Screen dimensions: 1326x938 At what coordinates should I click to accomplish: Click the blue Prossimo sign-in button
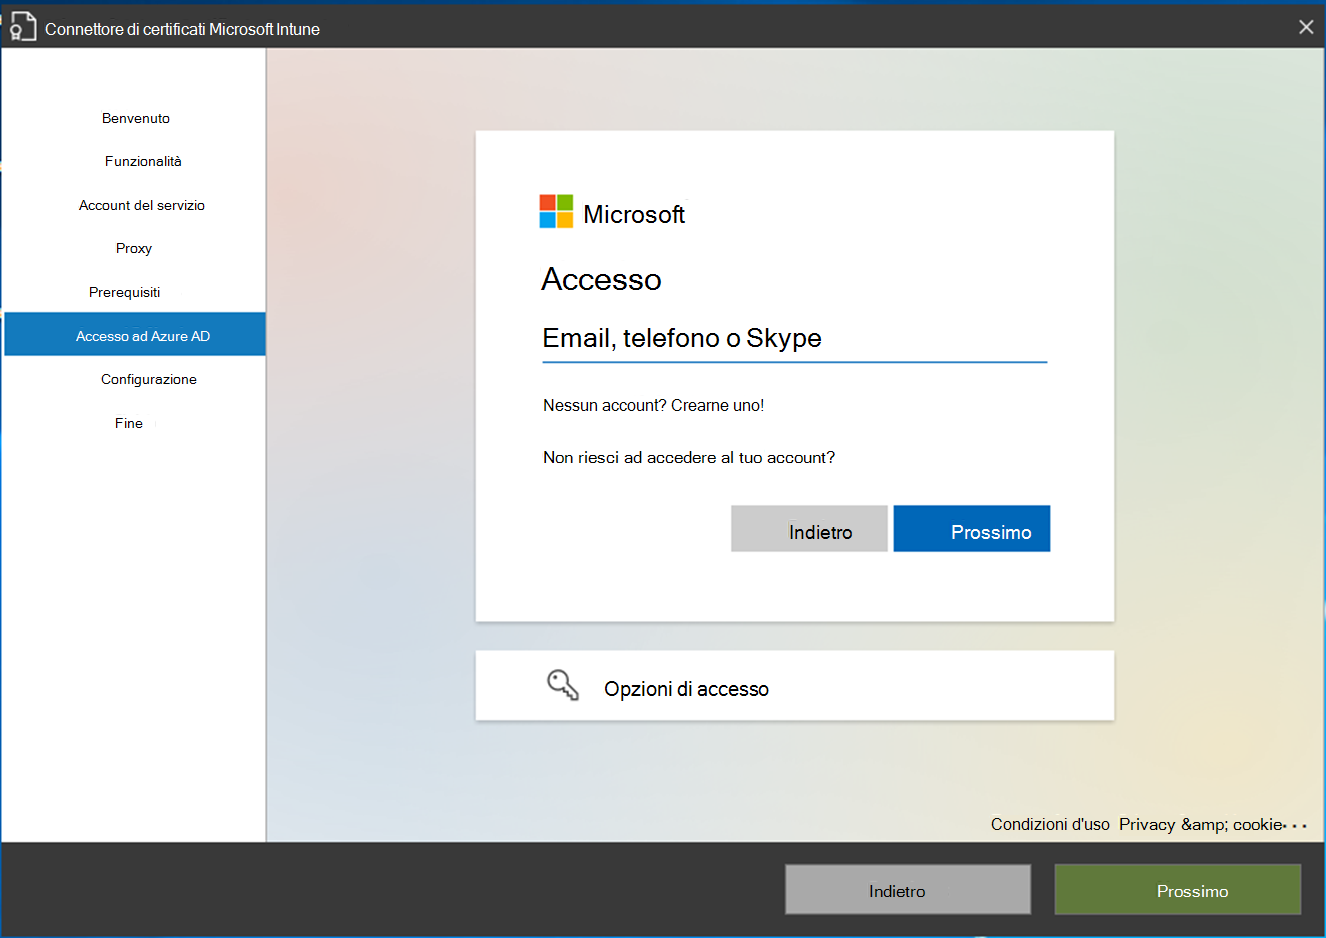972,529
